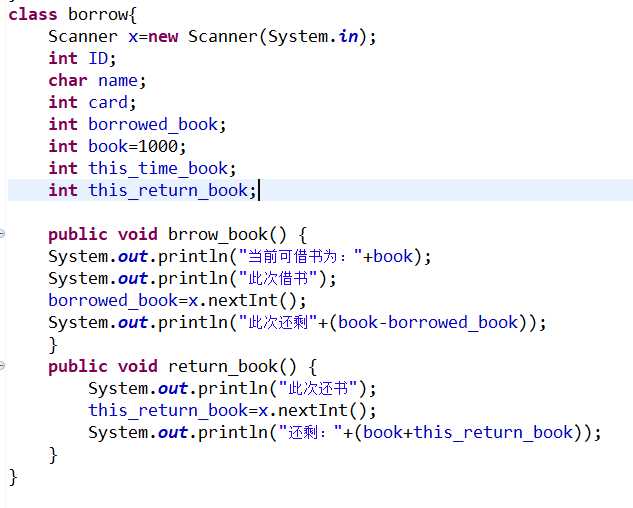
Task: Click the println line containing "此次还剩"
Action: [297, 323]
